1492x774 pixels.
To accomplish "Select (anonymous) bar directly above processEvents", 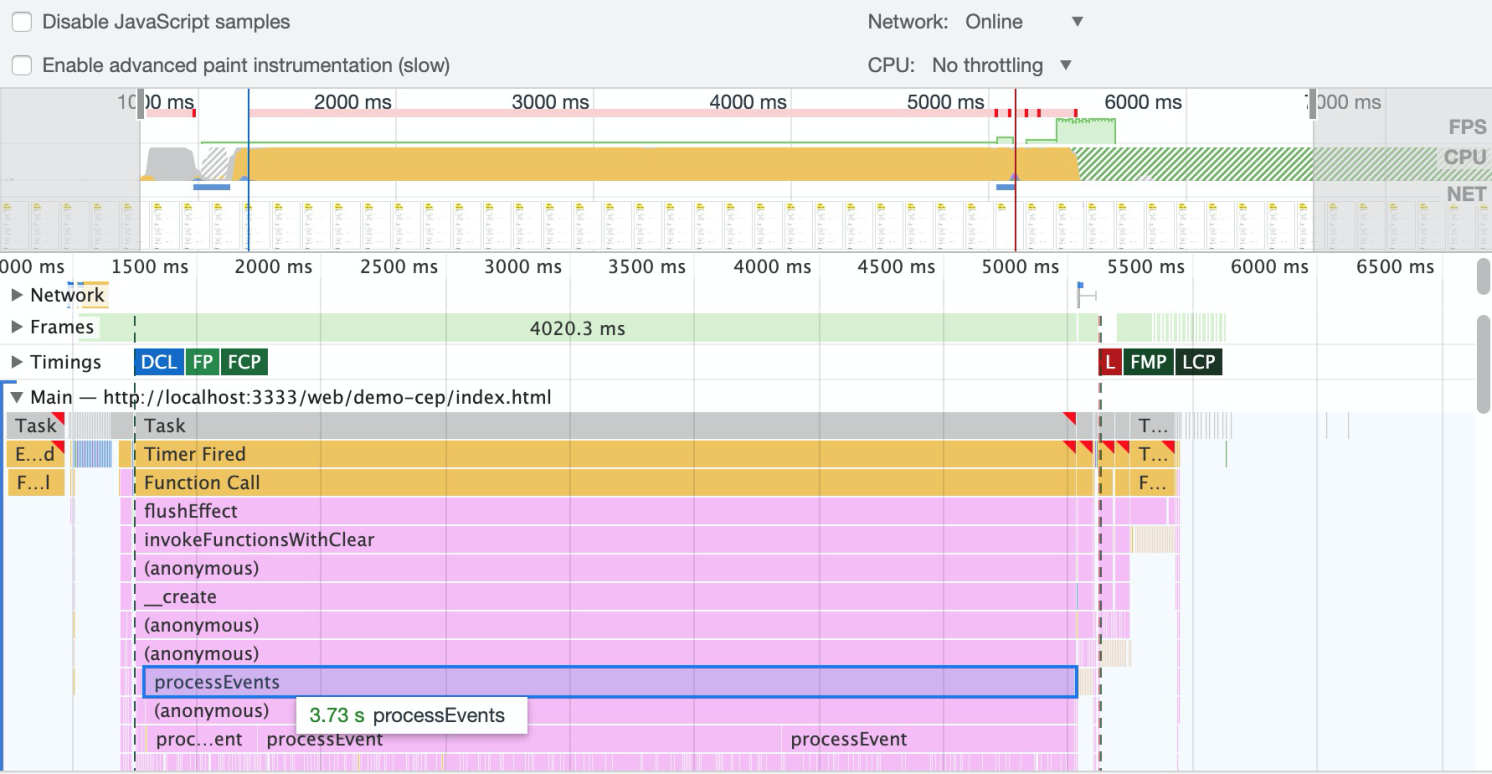I will [x=605, y=654].
